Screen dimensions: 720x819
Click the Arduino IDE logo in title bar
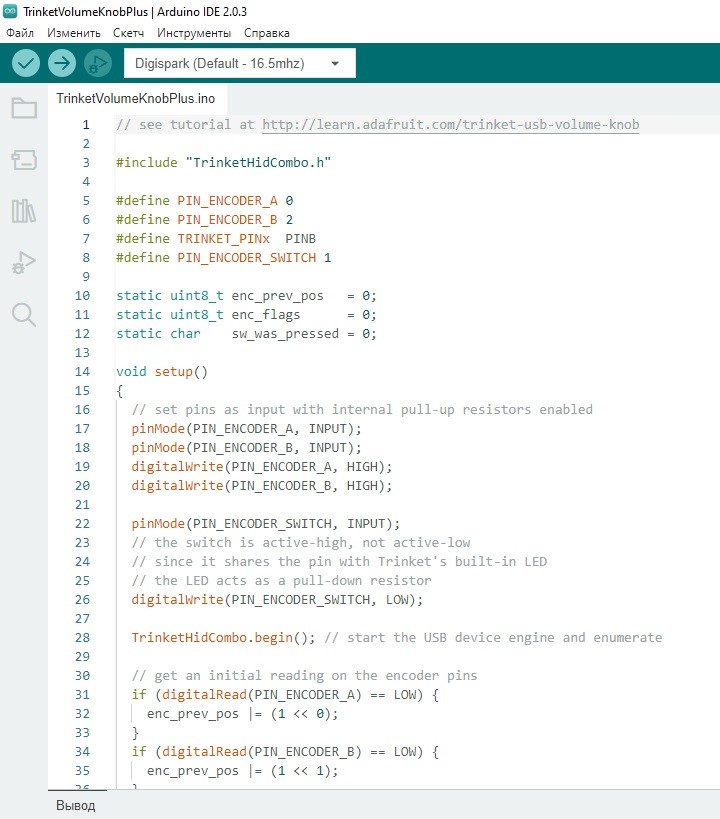coord(10,11)
